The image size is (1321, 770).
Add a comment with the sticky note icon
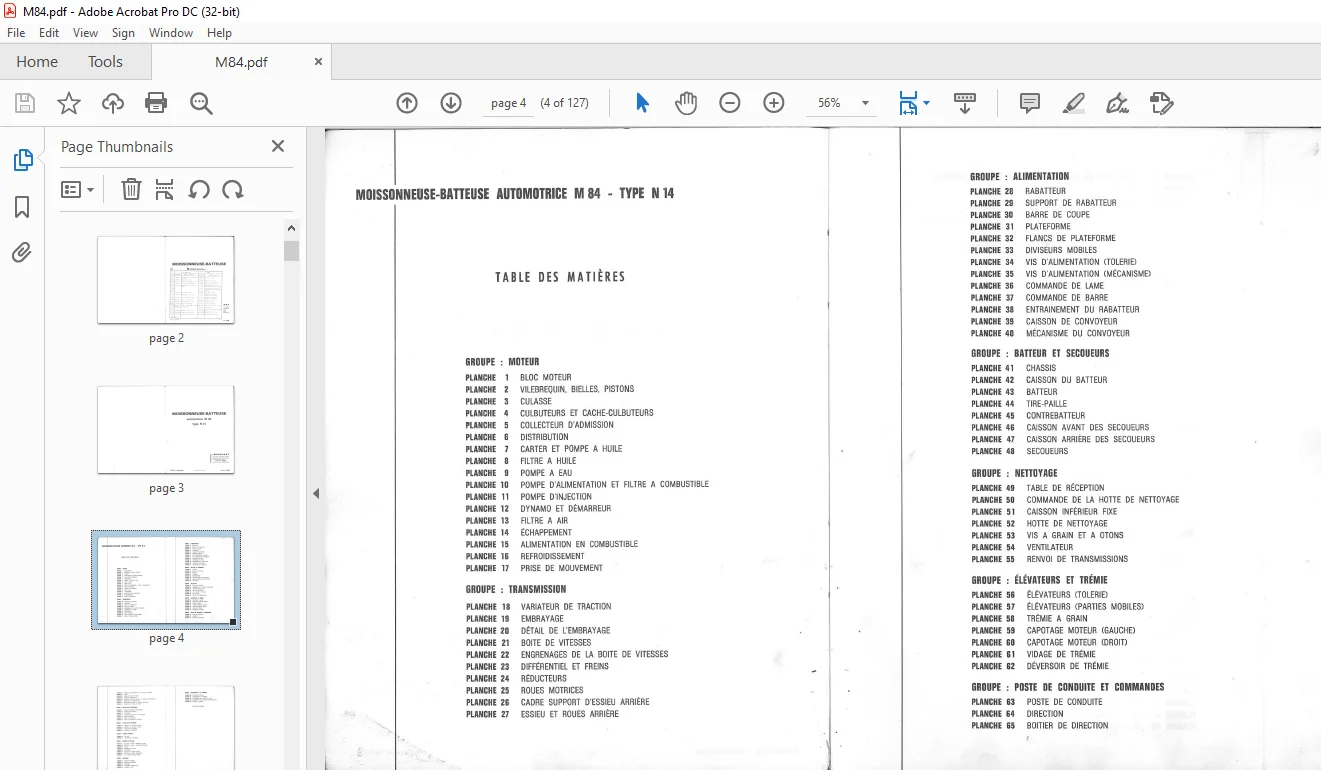click(1030, 103)
